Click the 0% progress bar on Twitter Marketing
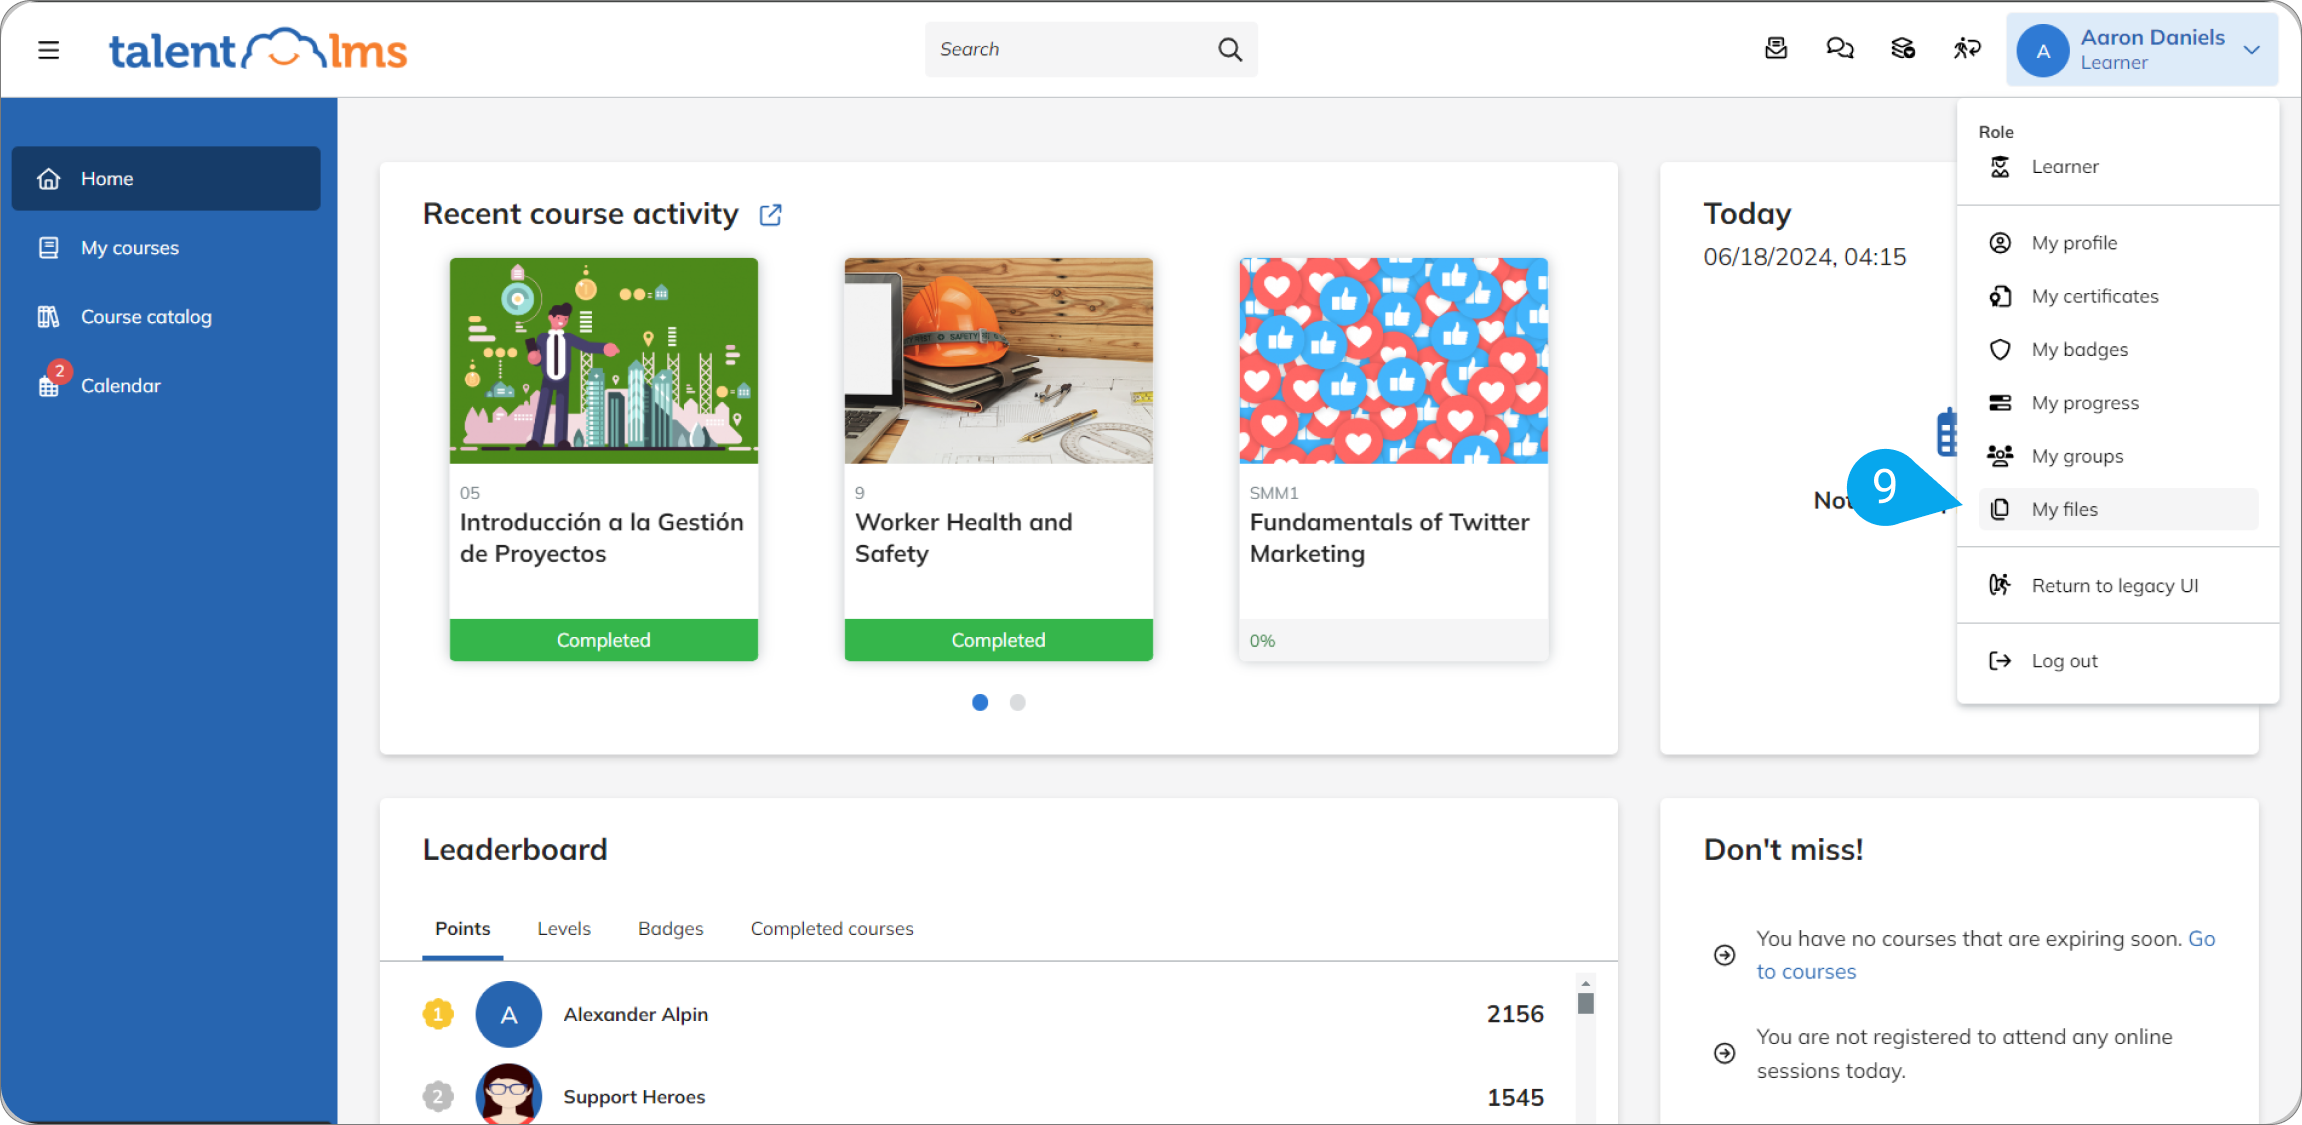 [x=1393, y=640]
